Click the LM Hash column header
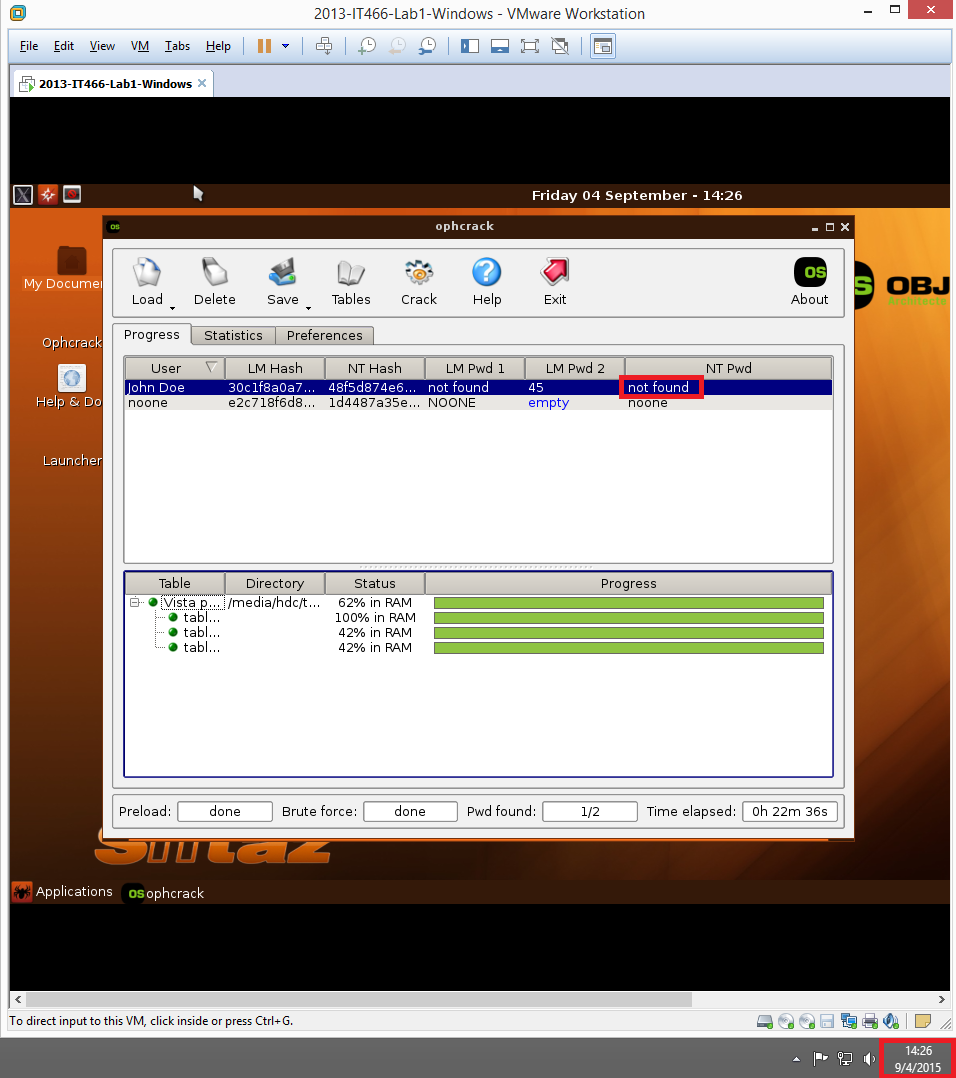This screenshot has width=956, height=1078. (x=275, y=368)
